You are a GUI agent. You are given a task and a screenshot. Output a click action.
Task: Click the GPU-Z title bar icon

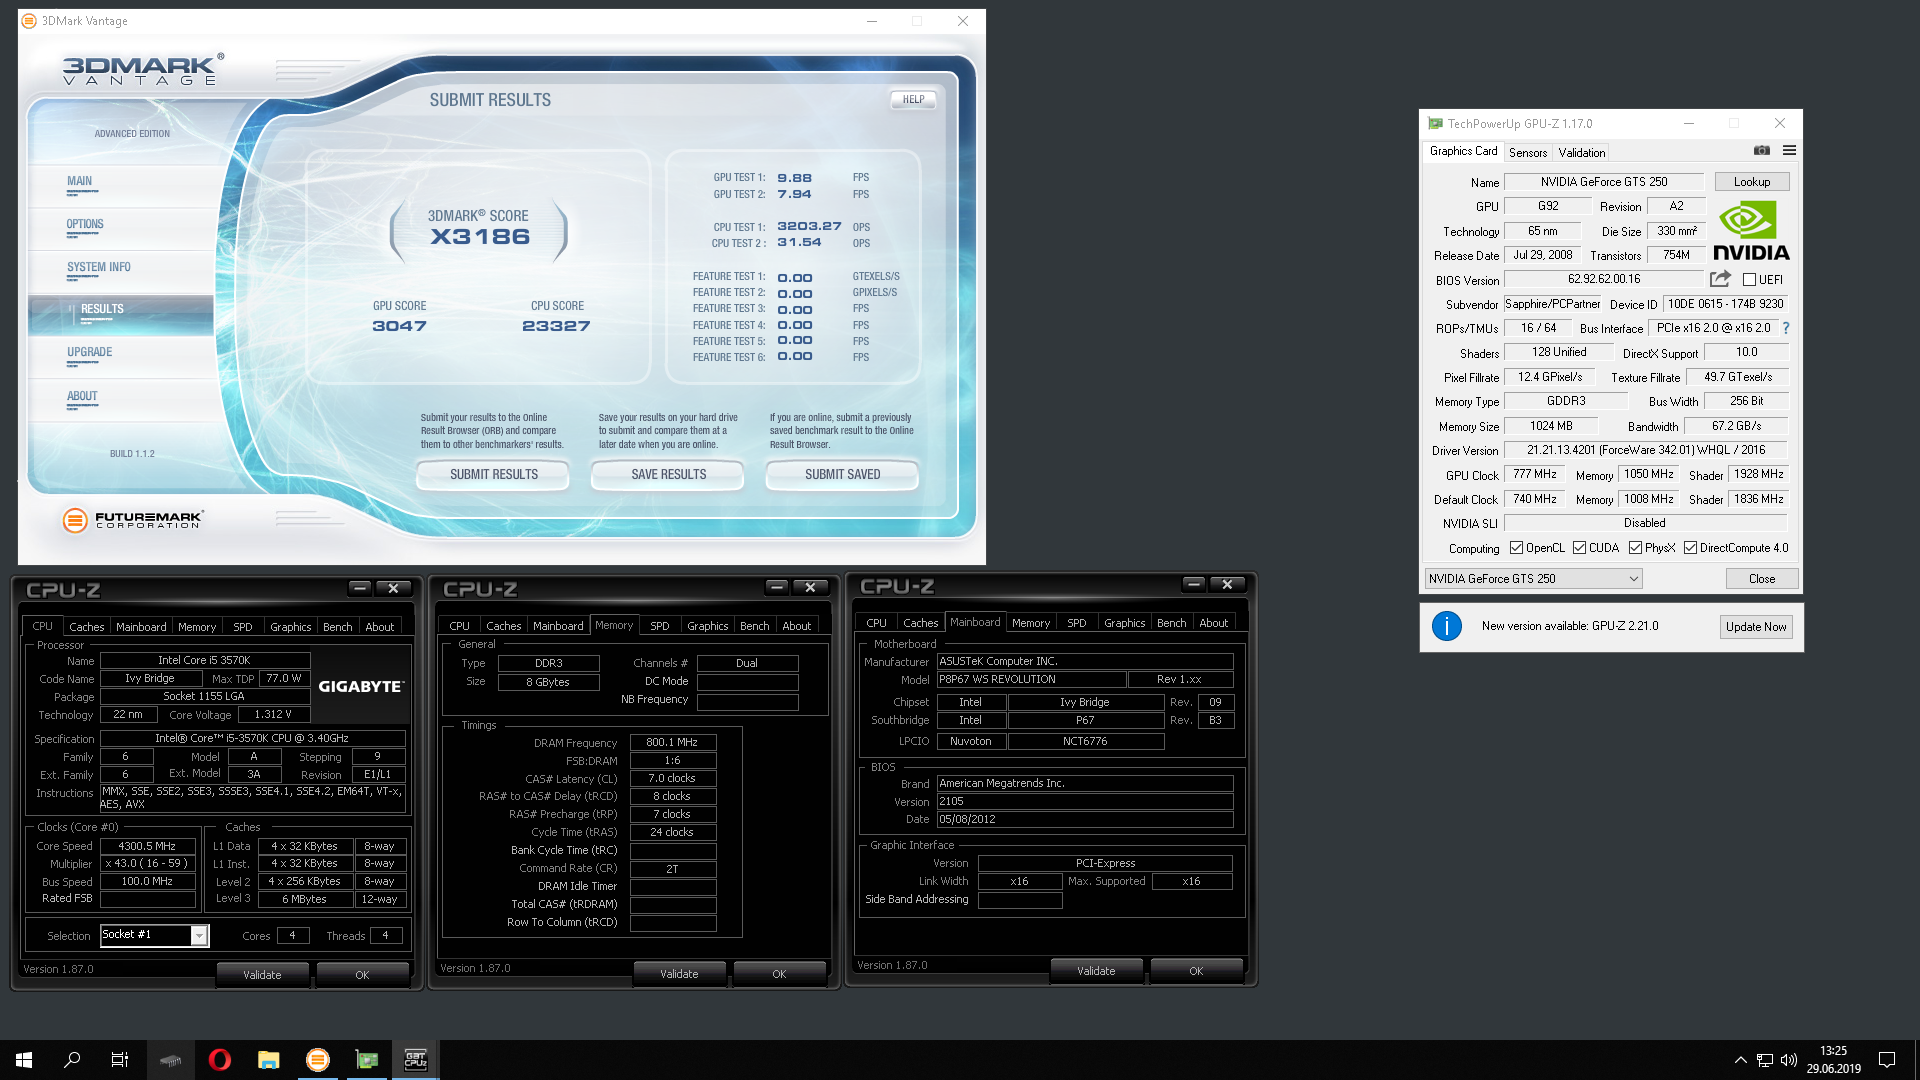[1436, 124]
